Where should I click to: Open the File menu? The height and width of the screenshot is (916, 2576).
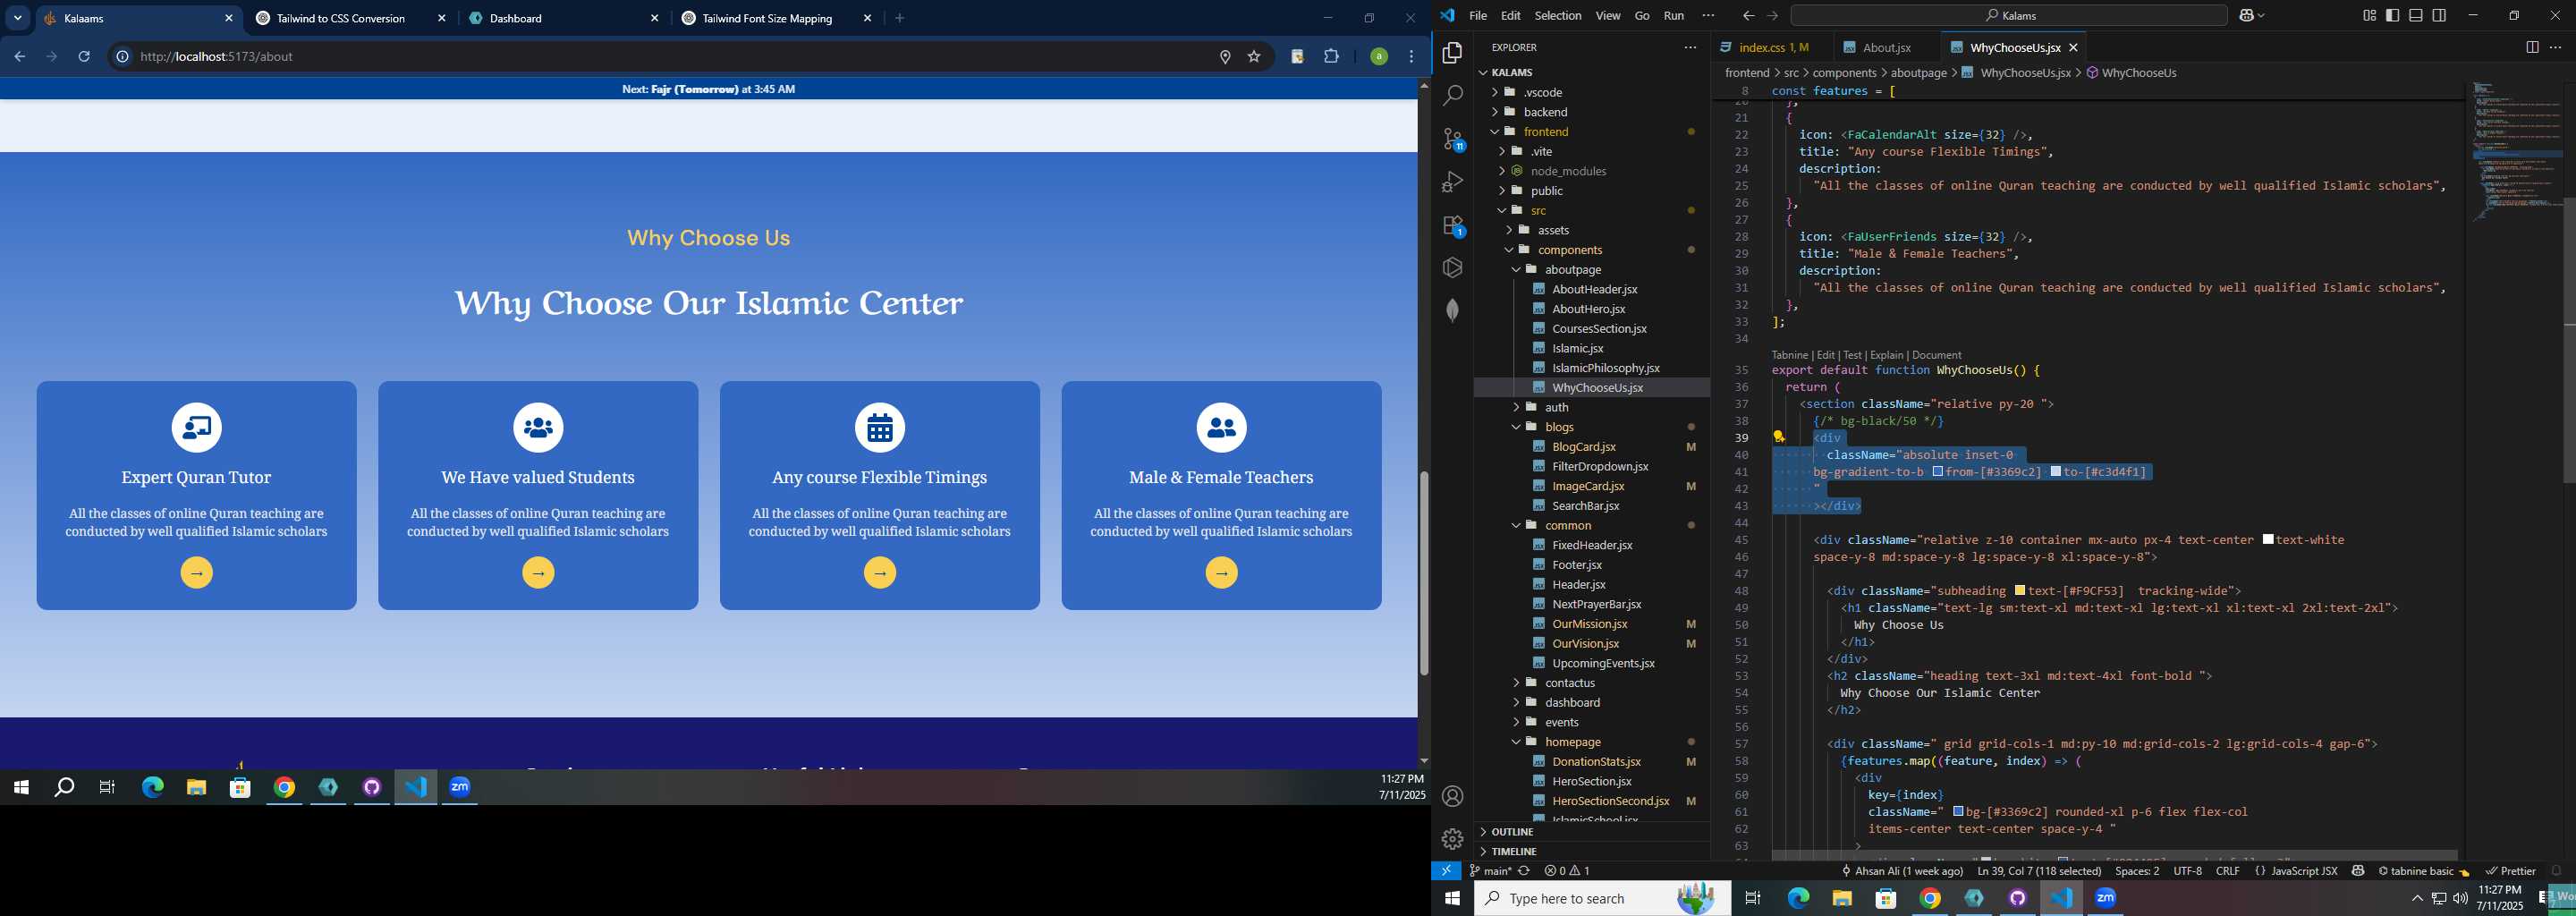click(1477, 15)
